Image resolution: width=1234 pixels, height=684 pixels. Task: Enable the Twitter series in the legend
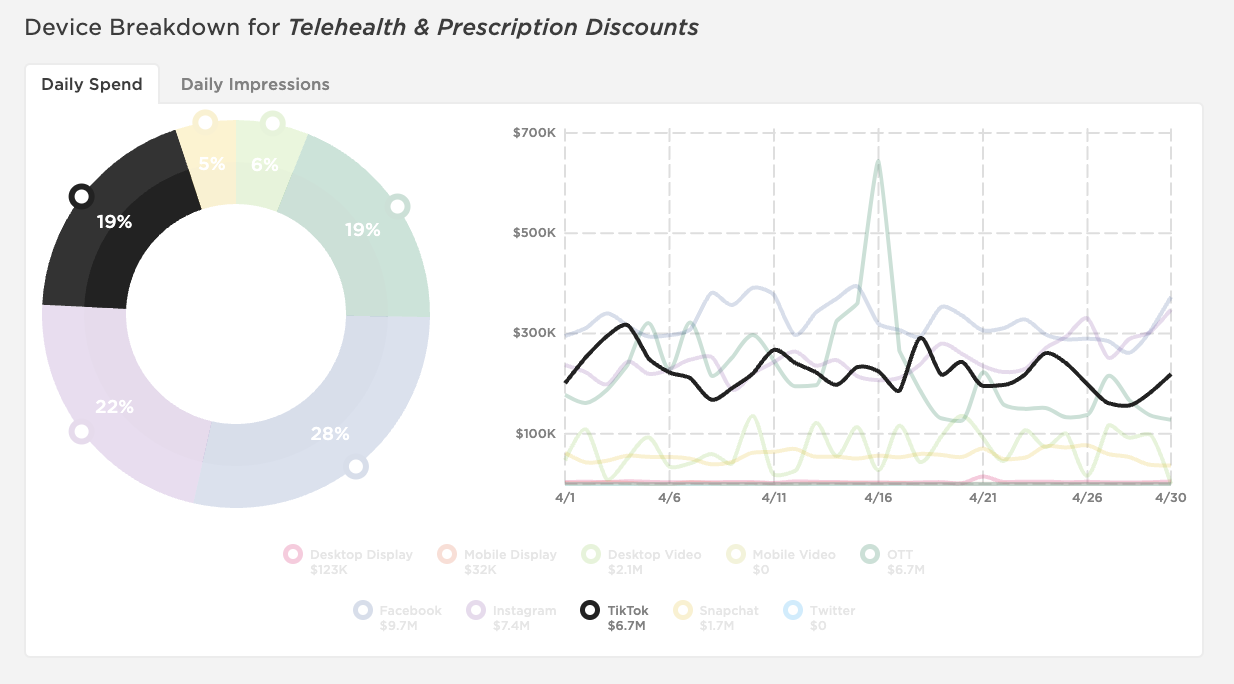click(x=793, y=611)
